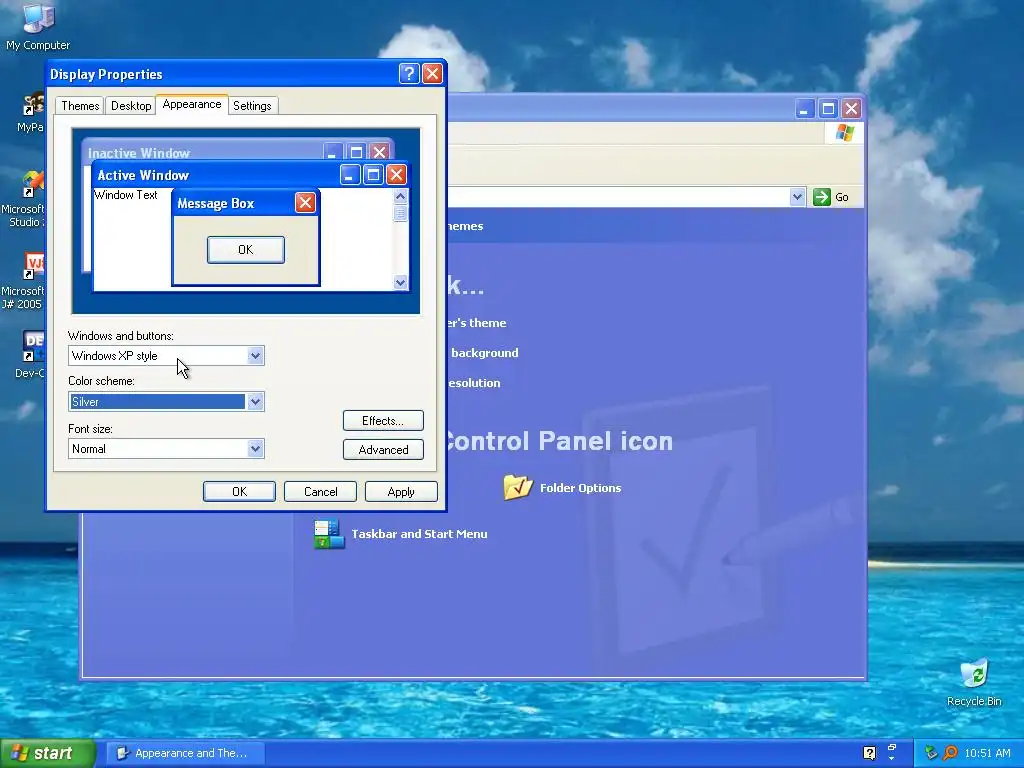This screenshot has height=768, width=1024.
Task: Click the Windows flag logo in Control Panel window
Action: [844, 133]
